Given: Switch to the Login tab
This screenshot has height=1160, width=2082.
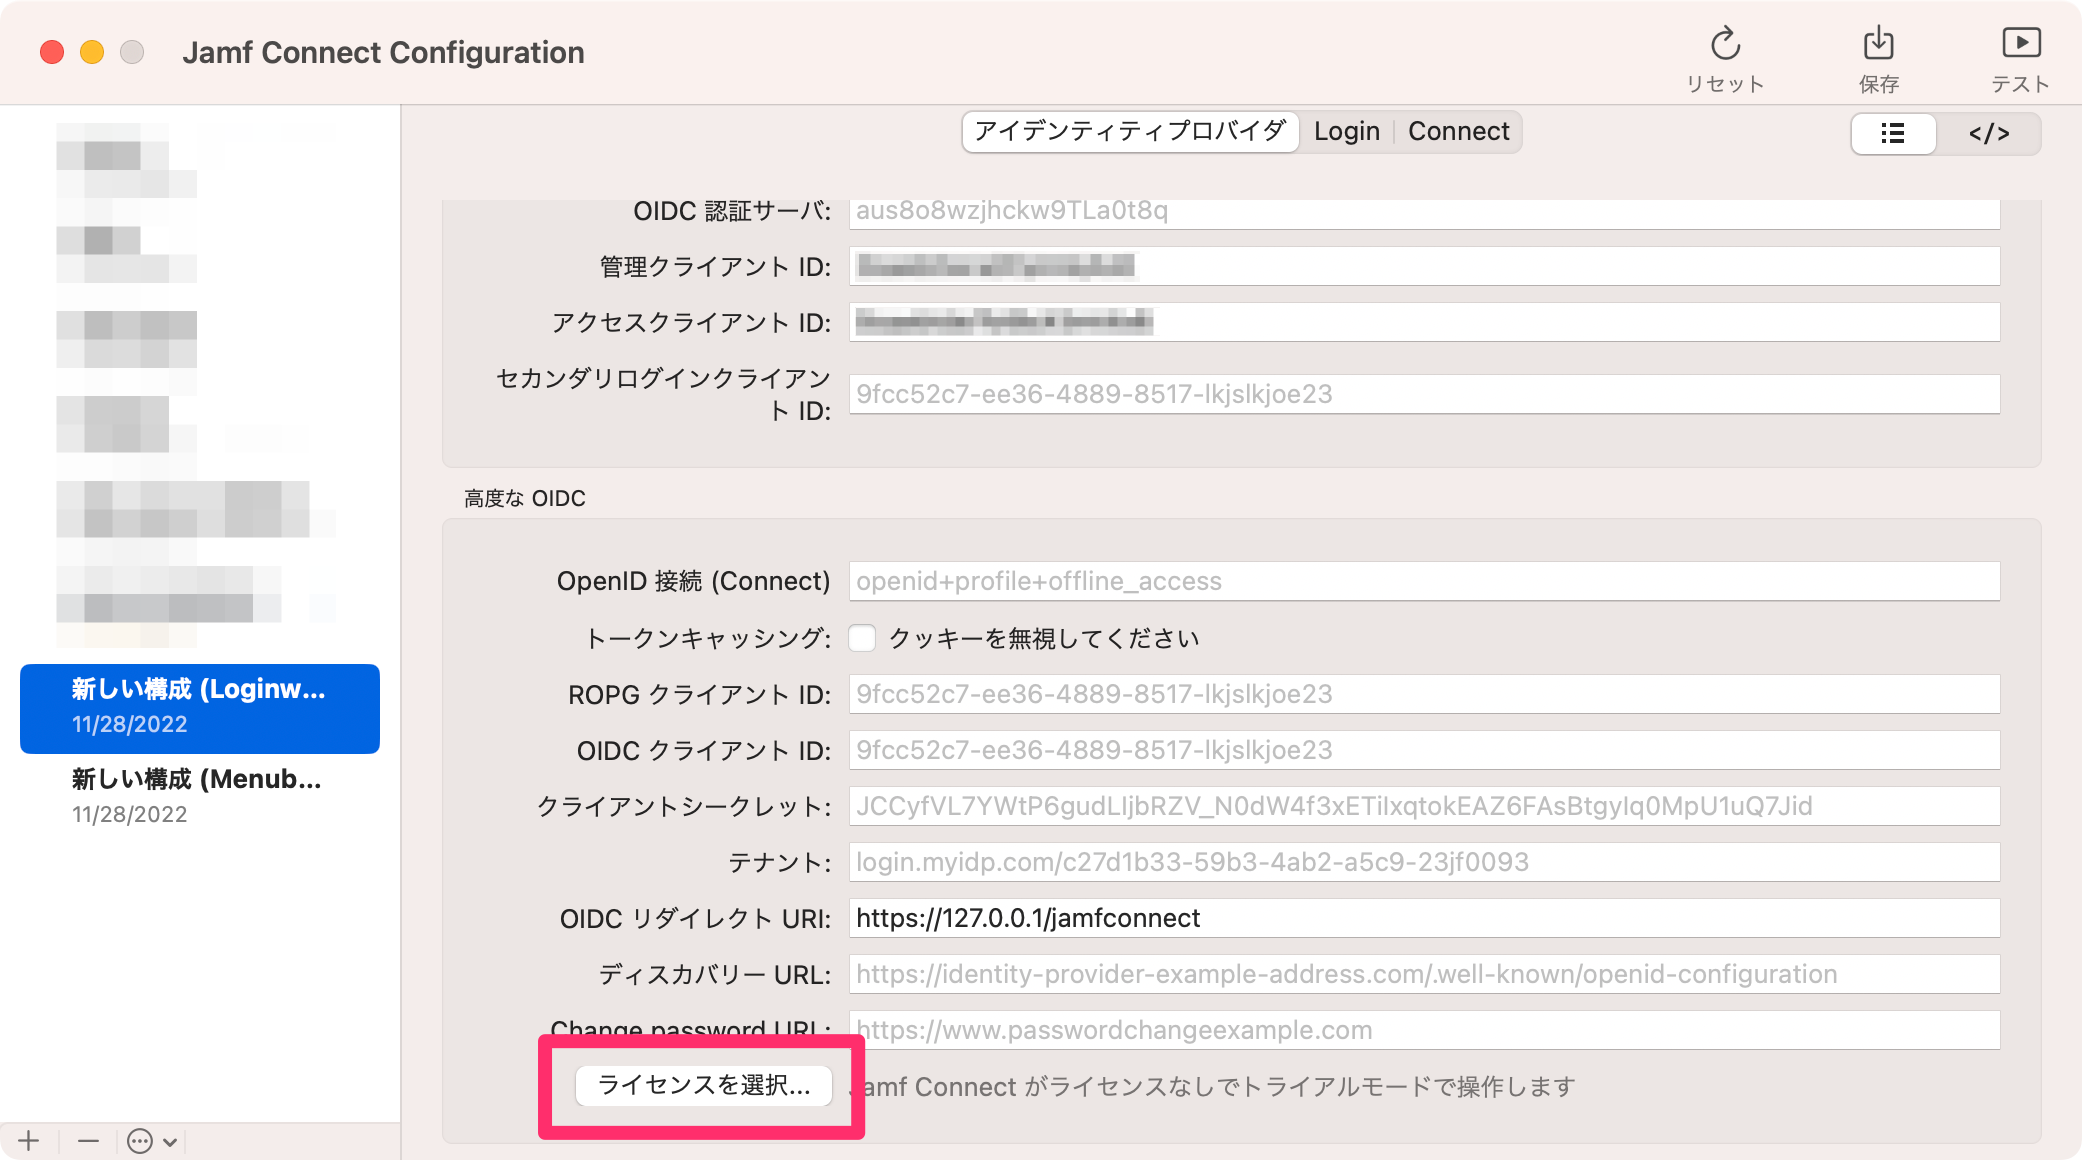Looking at the screenshot, I should (1346, 131).
